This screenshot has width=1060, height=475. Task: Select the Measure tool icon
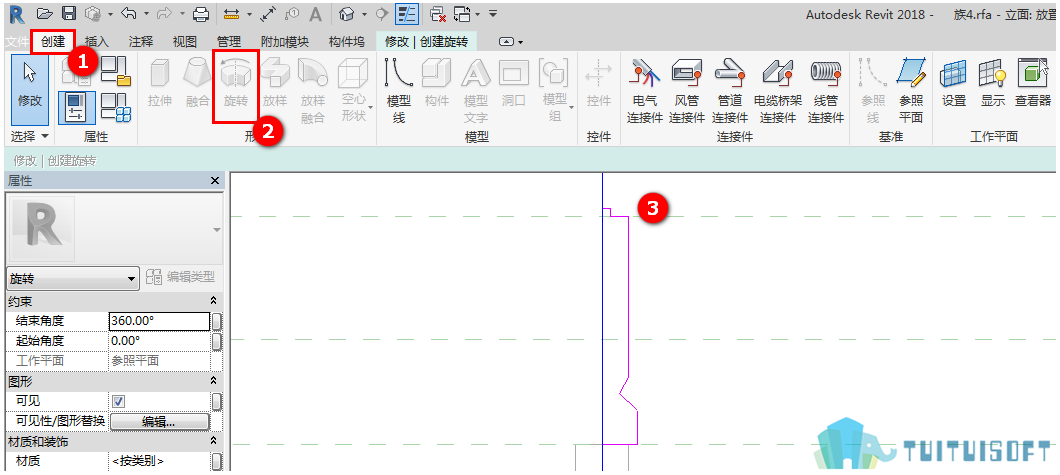232,14
